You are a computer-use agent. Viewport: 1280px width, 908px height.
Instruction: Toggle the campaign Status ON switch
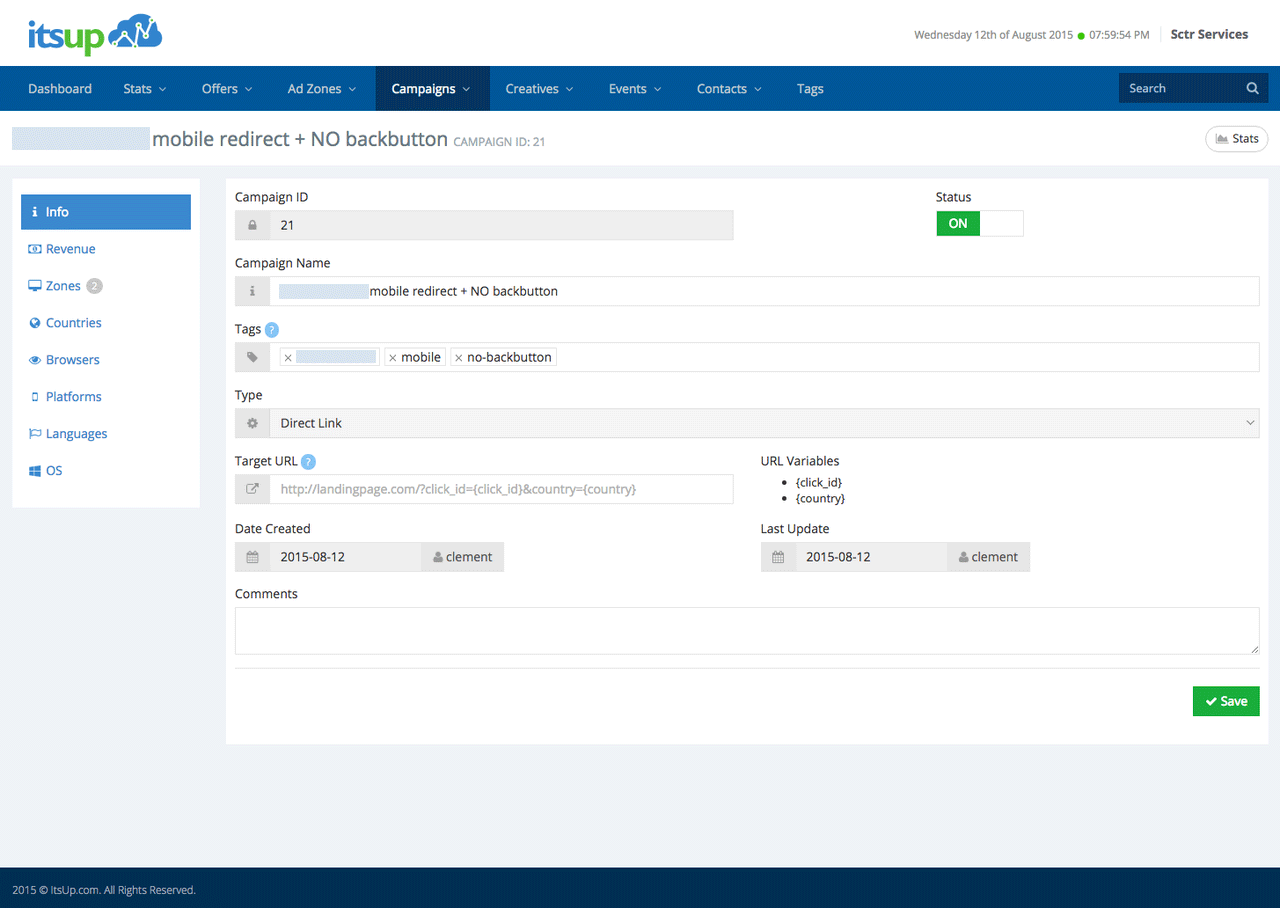click(979, 224)
